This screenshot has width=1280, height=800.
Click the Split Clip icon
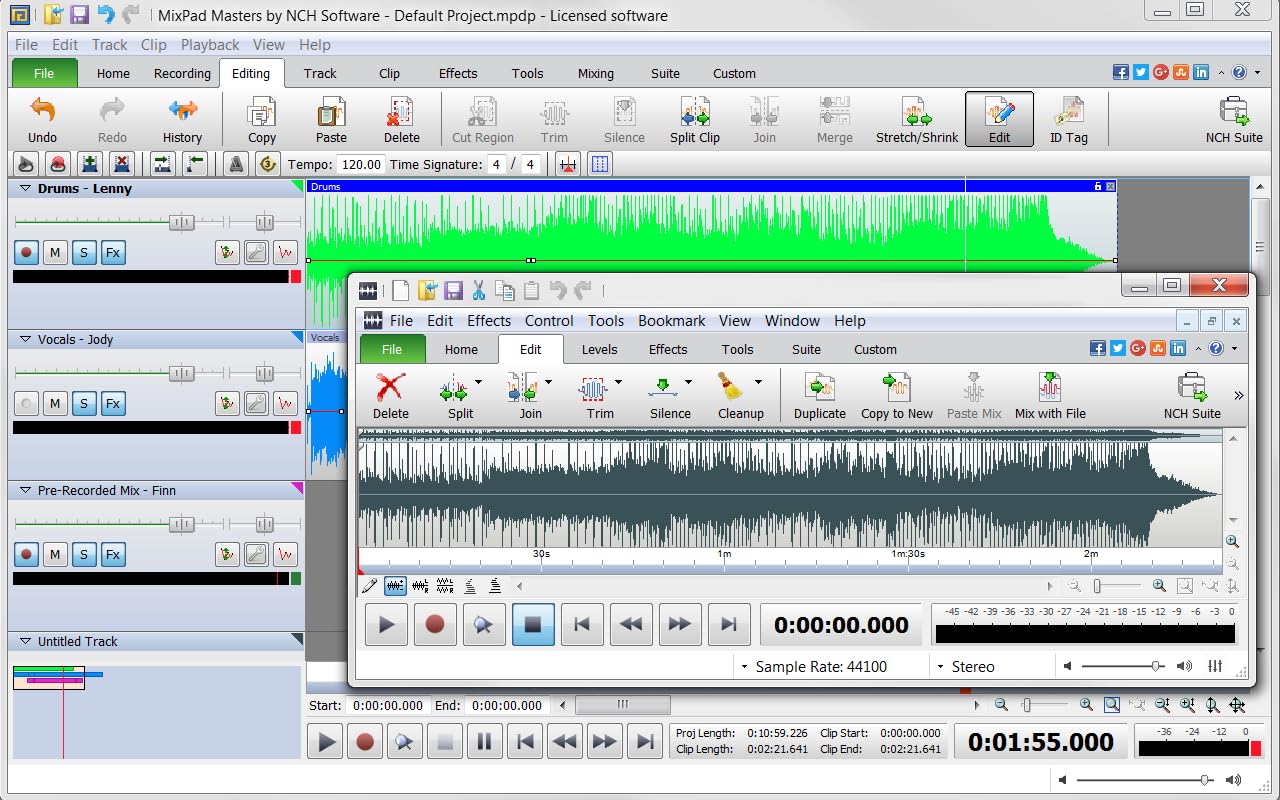click(694, 118)
